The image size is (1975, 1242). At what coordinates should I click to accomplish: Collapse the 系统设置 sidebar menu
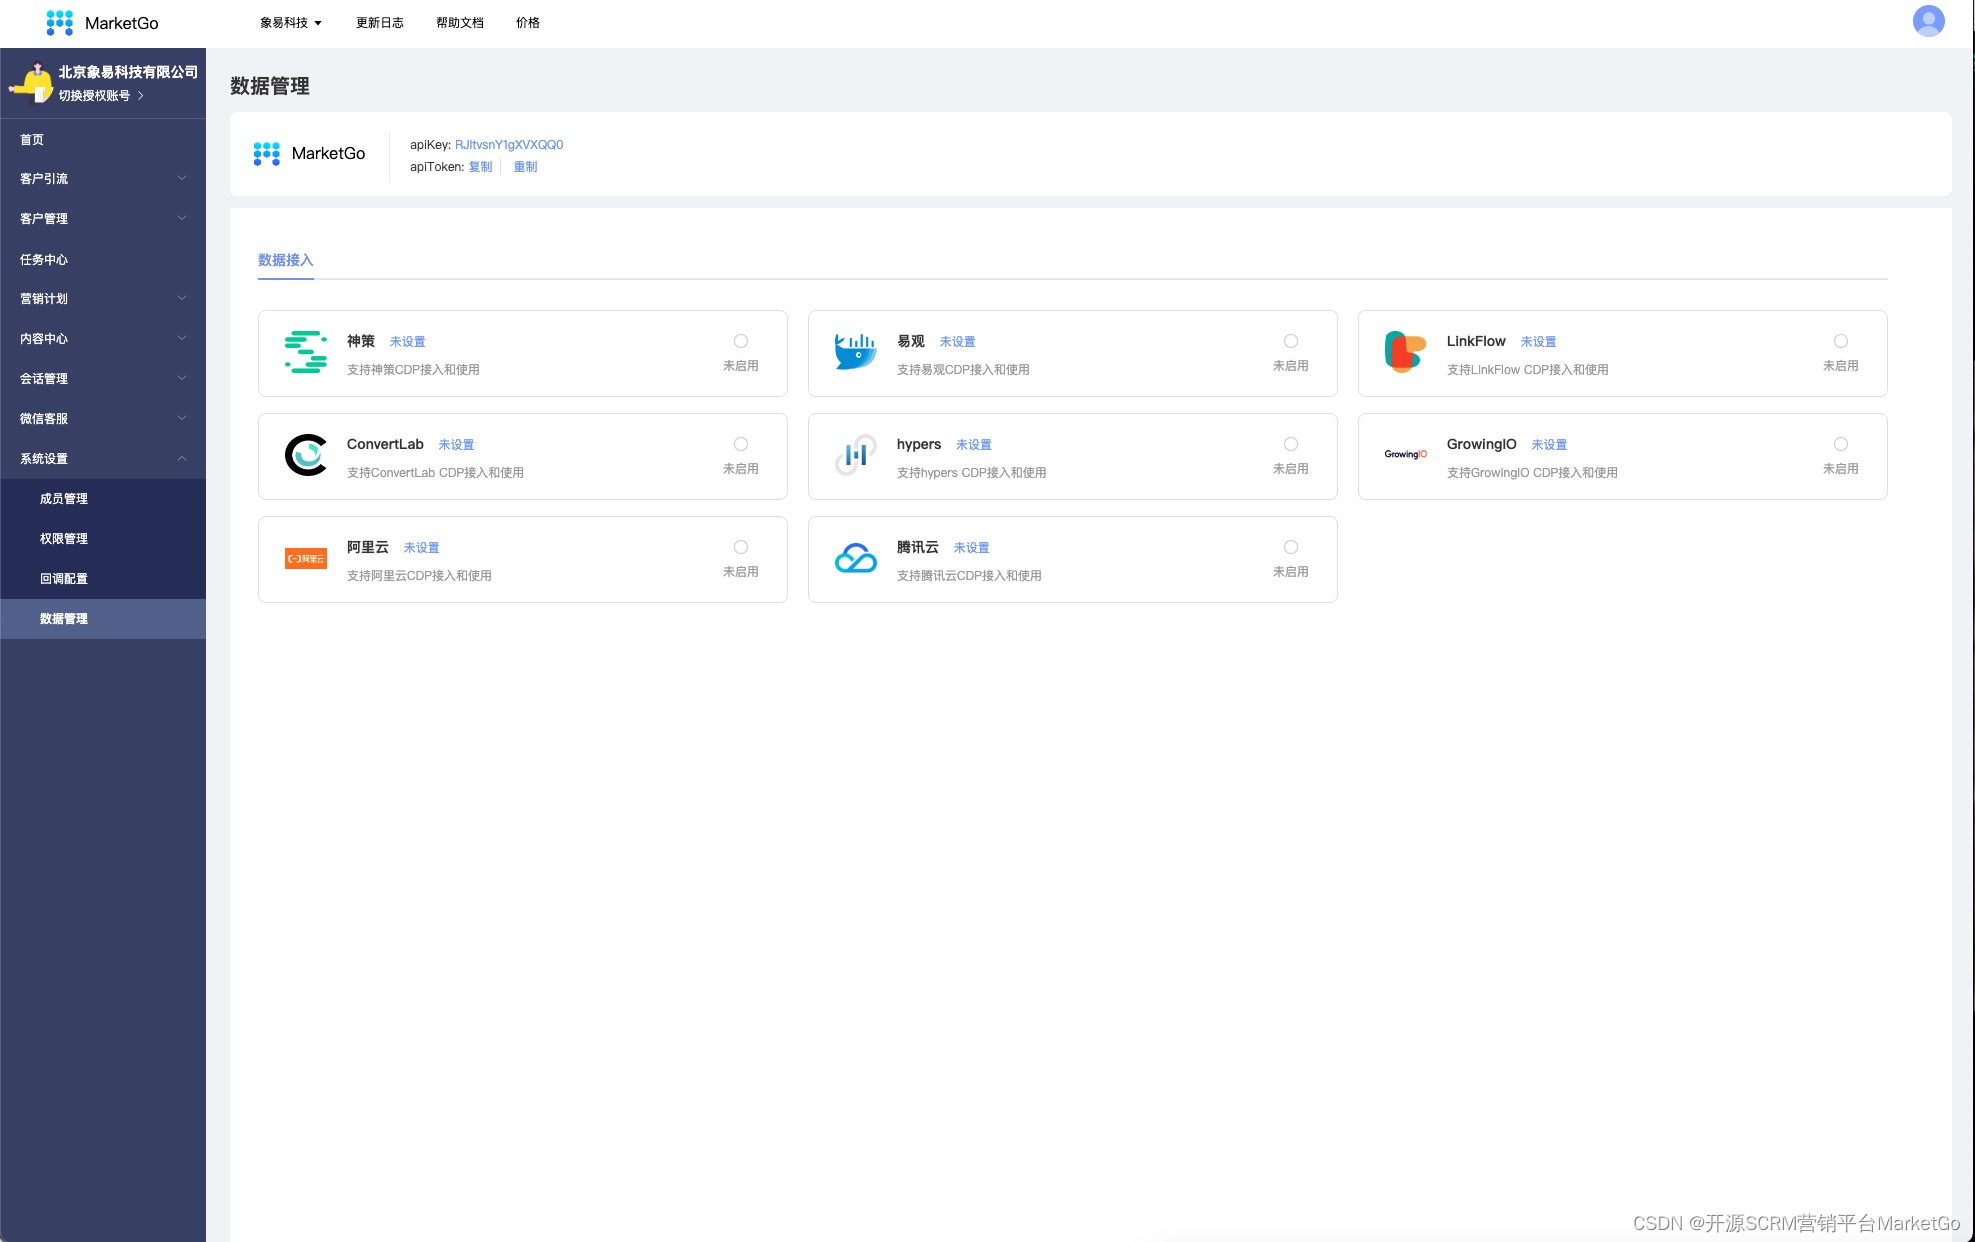pyautogui.click(x=103, y=459)
